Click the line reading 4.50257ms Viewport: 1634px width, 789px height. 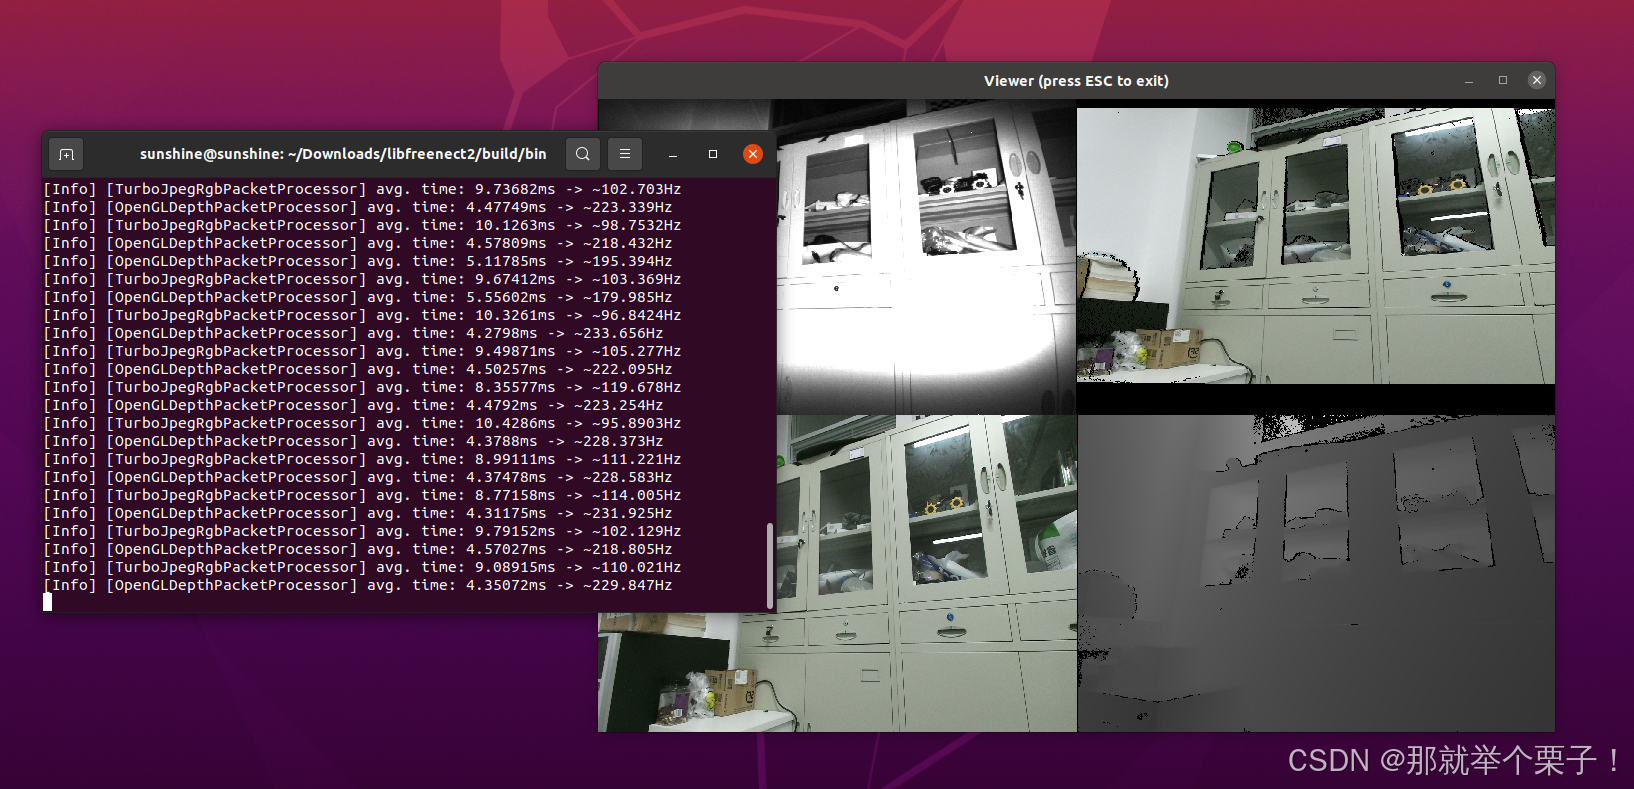(x=358, y=369)
